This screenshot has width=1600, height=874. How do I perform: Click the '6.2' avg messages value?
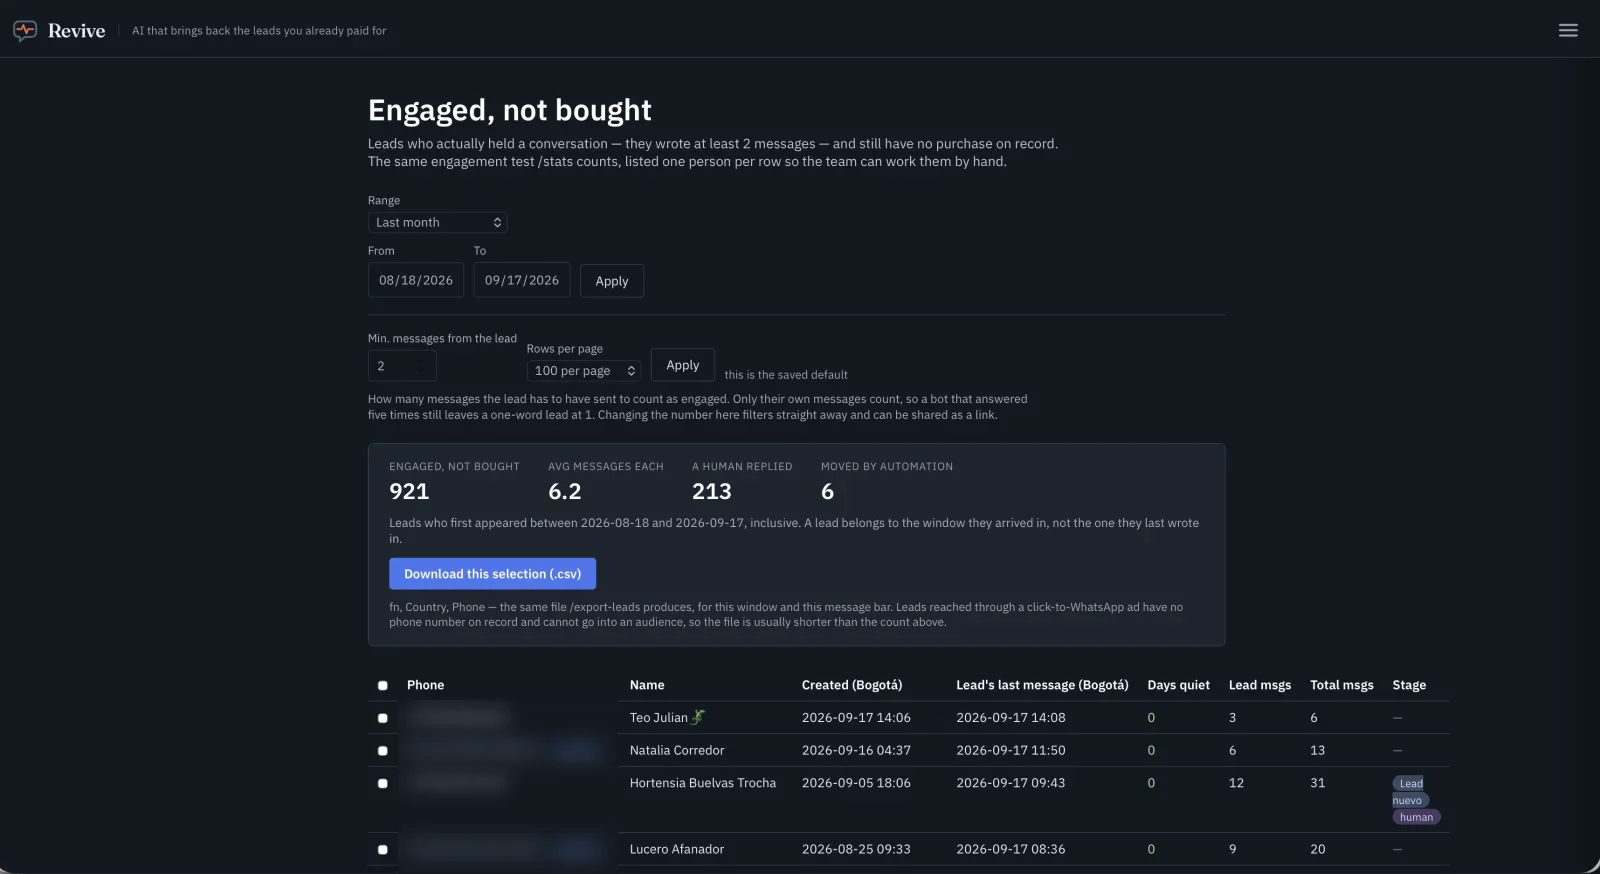pos(565,491)
